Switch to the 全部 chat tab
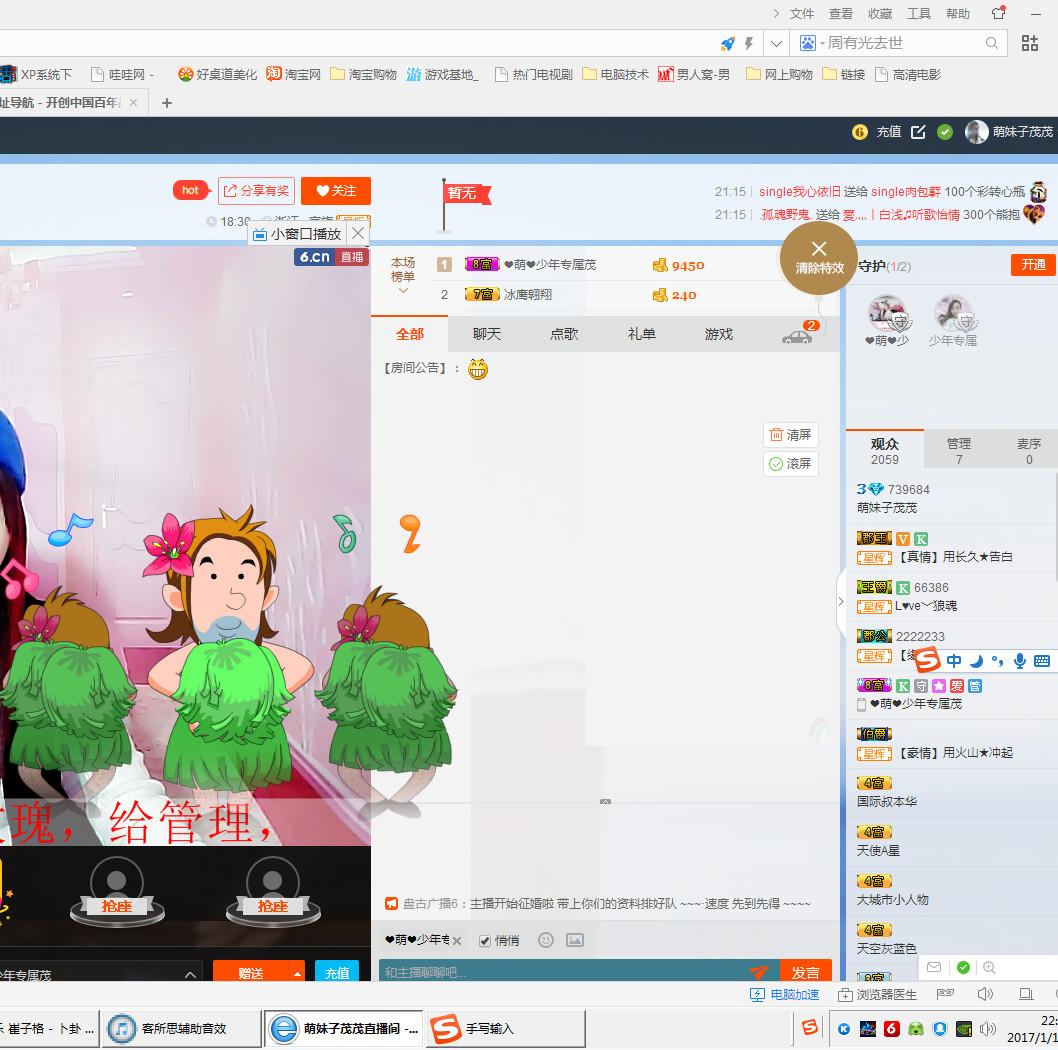Viewport: 1058px width, 1050px height. point(410,334)
